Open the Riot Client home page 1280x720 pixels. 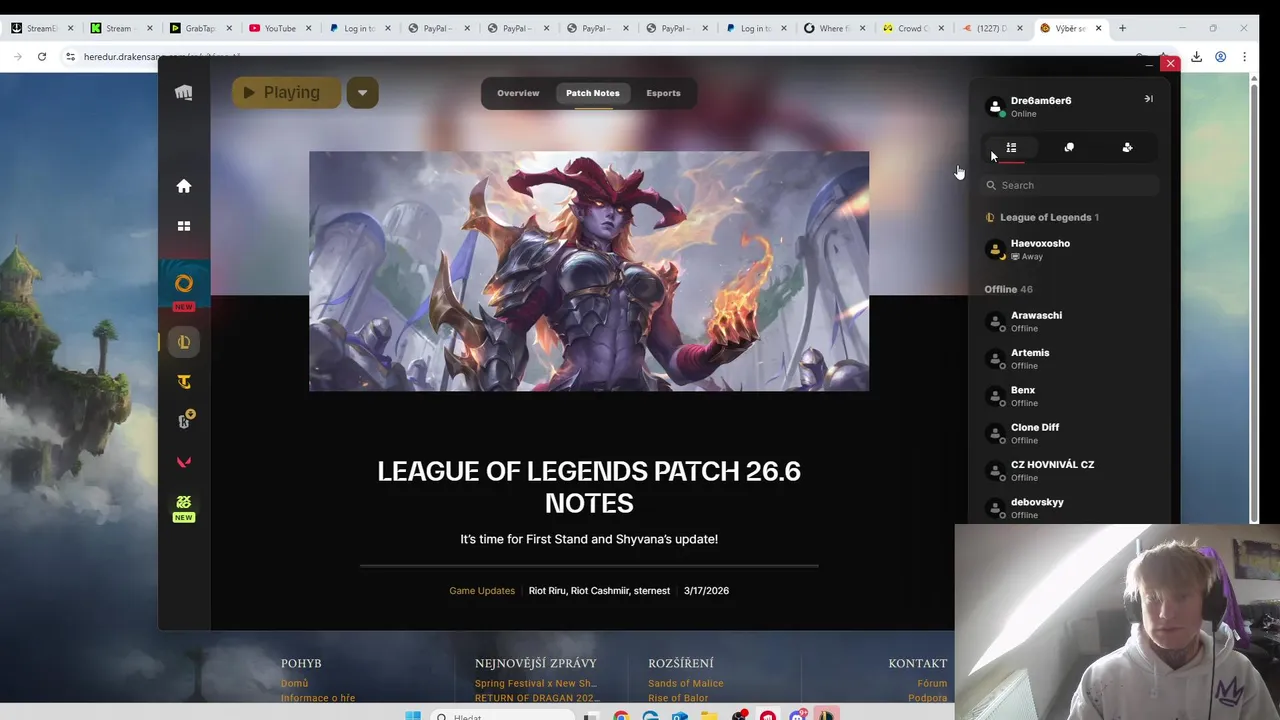184,186
